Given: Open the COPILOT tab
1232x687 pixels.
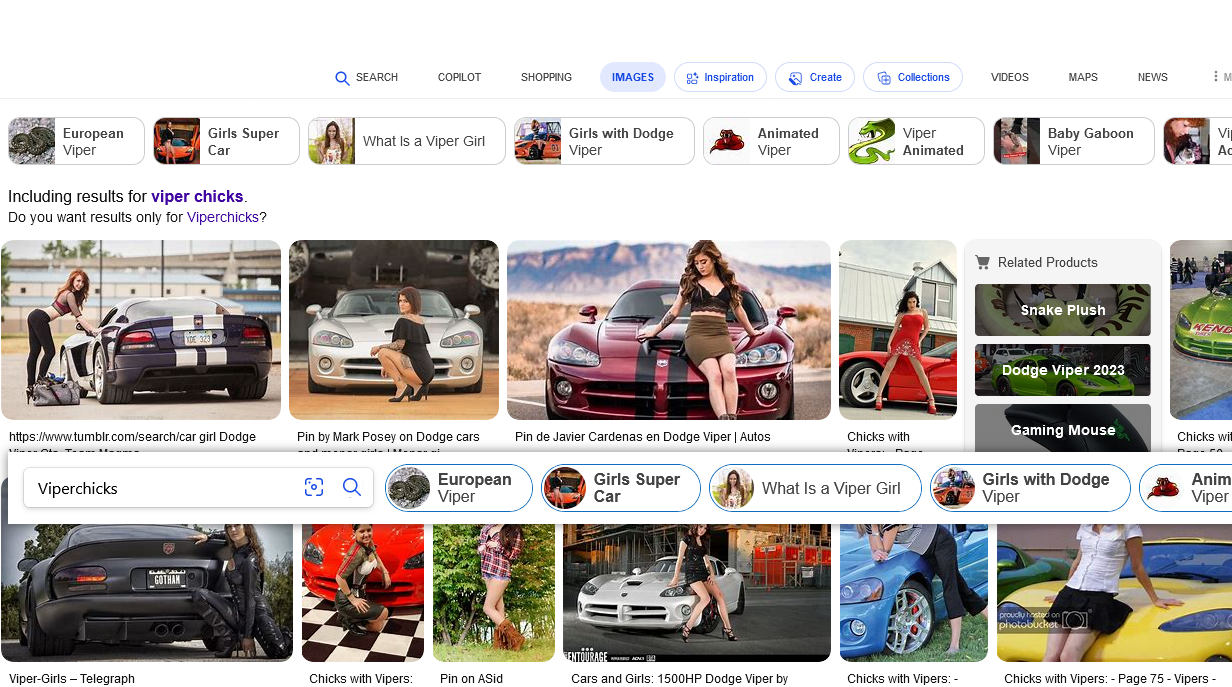Looking at the screenshot, I should point(459,77).
